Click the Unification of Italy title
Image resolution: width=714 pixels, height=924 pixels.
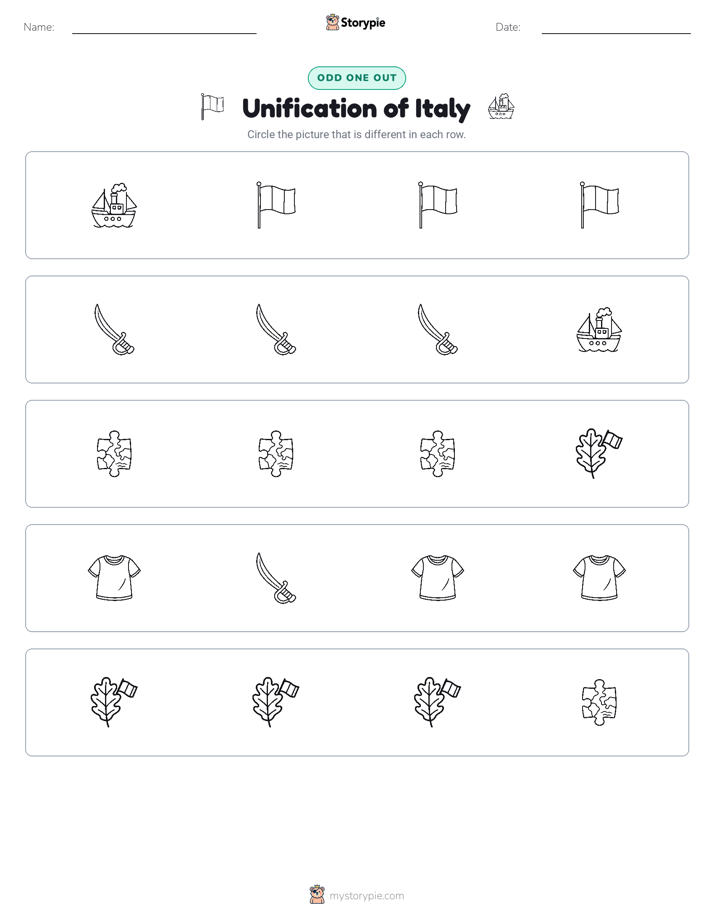(x=356, y=108)
